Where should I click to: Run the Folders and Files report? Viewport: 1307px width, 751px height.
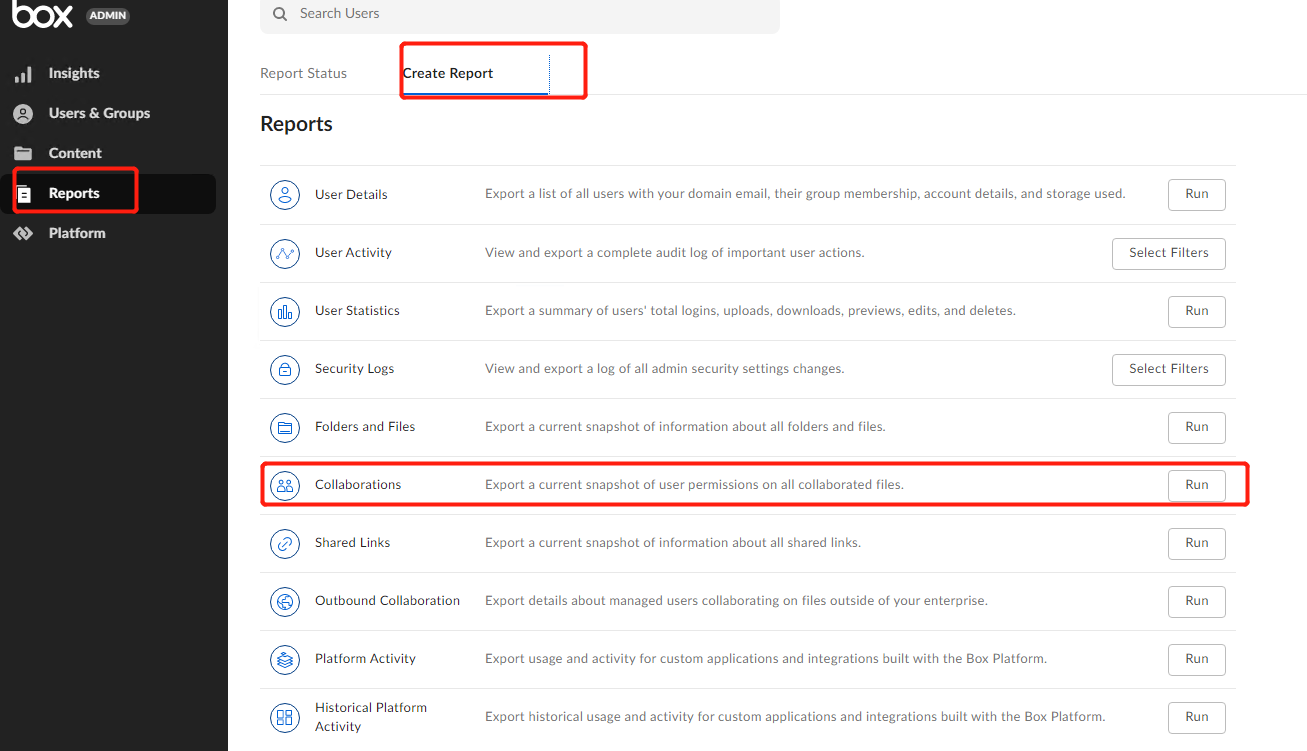[1197, 427]
